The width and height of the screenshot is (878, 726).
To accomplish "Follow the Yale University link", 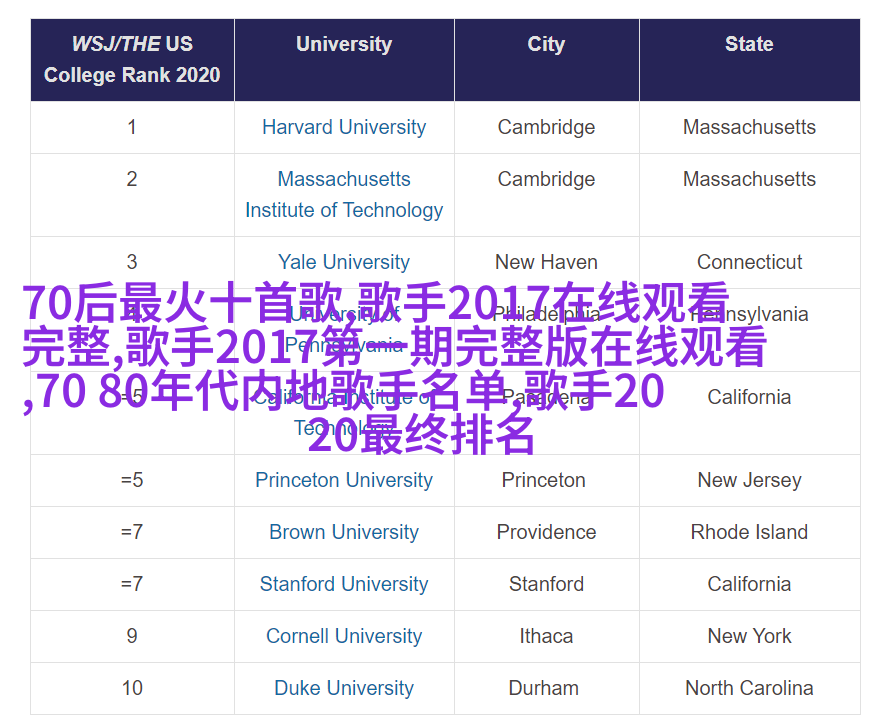I will (x=344, y=262).
